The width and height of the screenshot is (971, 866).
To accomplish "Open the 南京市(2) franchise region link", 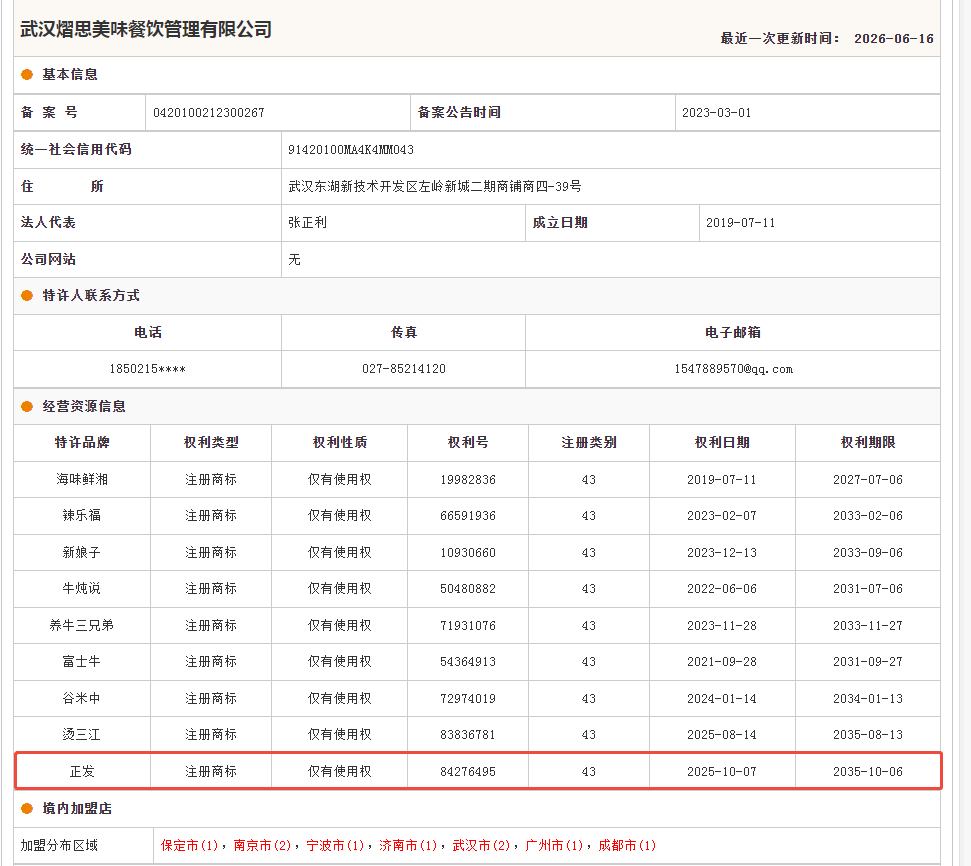I will coord(263,846).
